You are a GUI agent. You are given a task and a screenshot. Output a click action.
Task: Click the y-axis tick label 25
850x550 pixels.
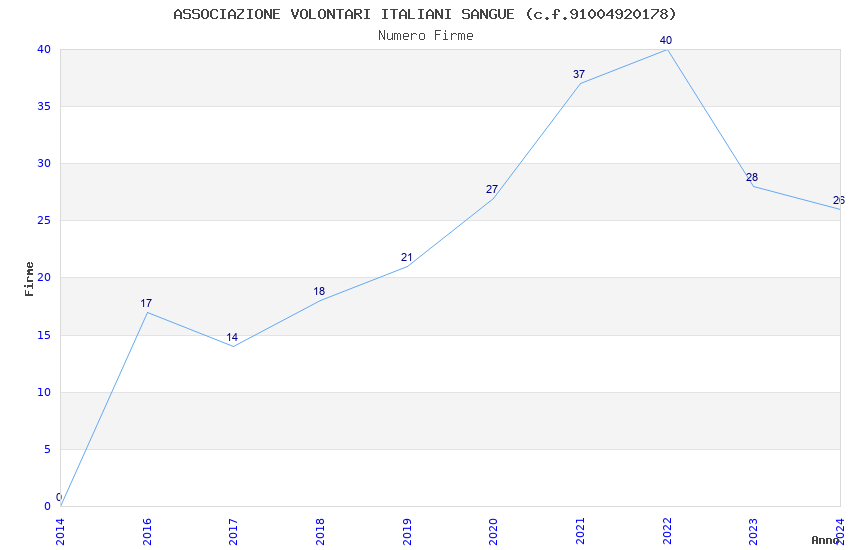[44, 220]
